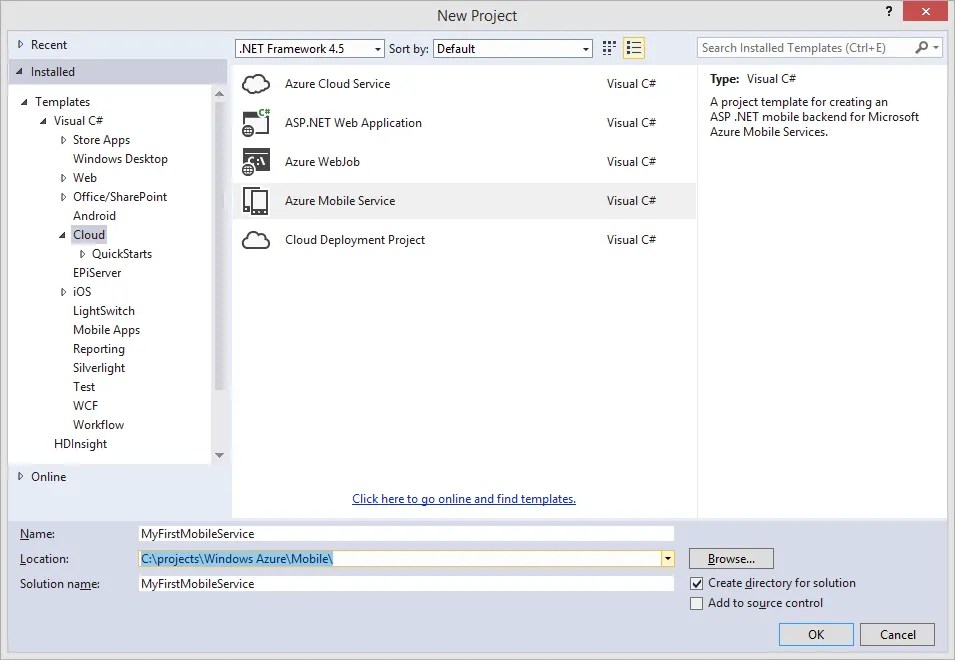Click the templates tree scroll up arrow
This screenshot has height=660, width=955.
coord(219,94)
